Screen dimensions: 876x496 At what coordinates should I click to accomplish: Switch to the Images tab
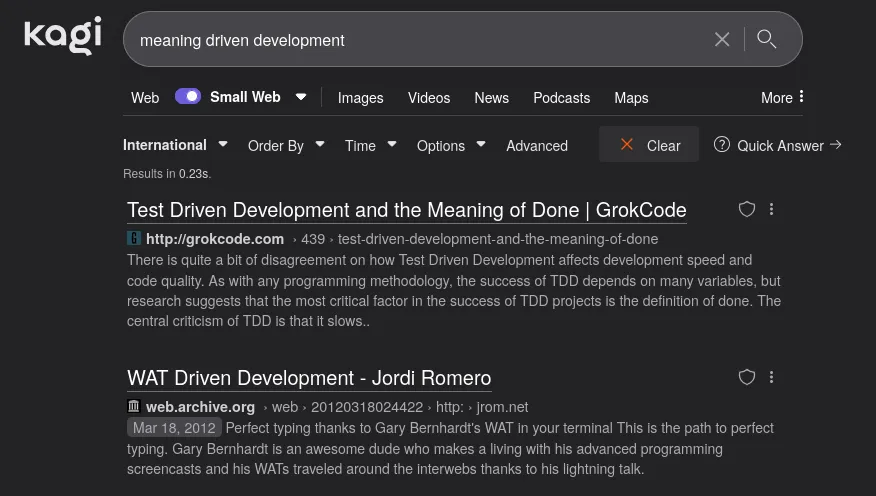coord(360,98)
